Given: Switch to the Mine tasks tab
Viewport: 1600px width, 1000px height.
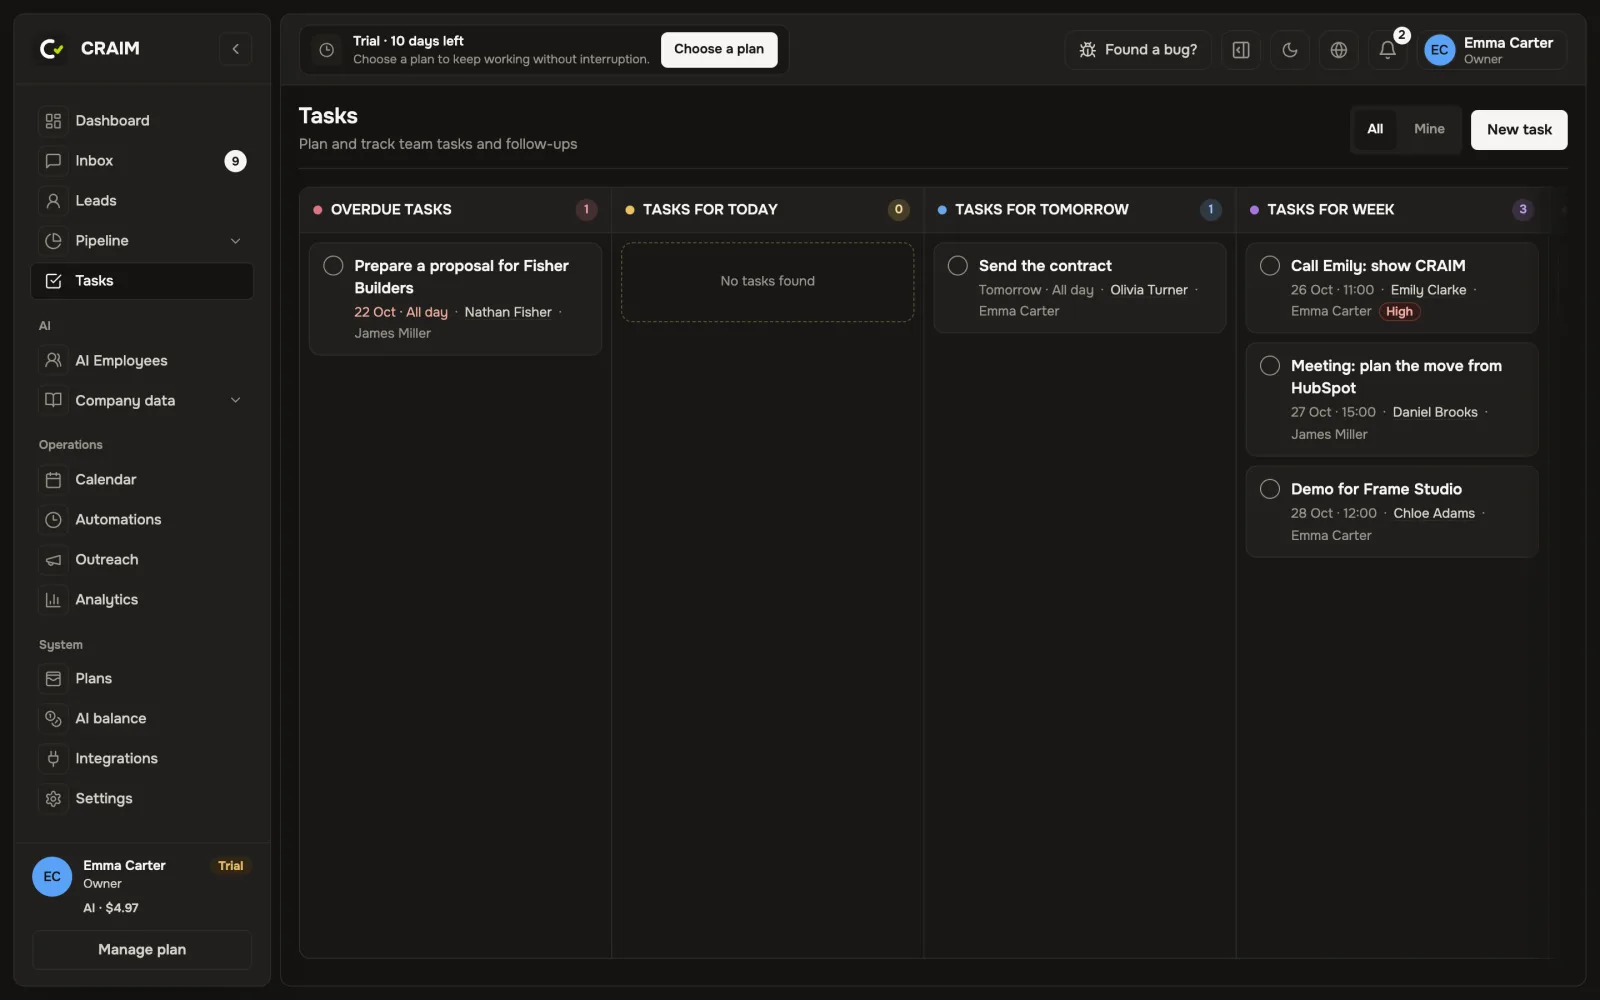Looking at the screenshot, I should click(x=1429, y=129).
